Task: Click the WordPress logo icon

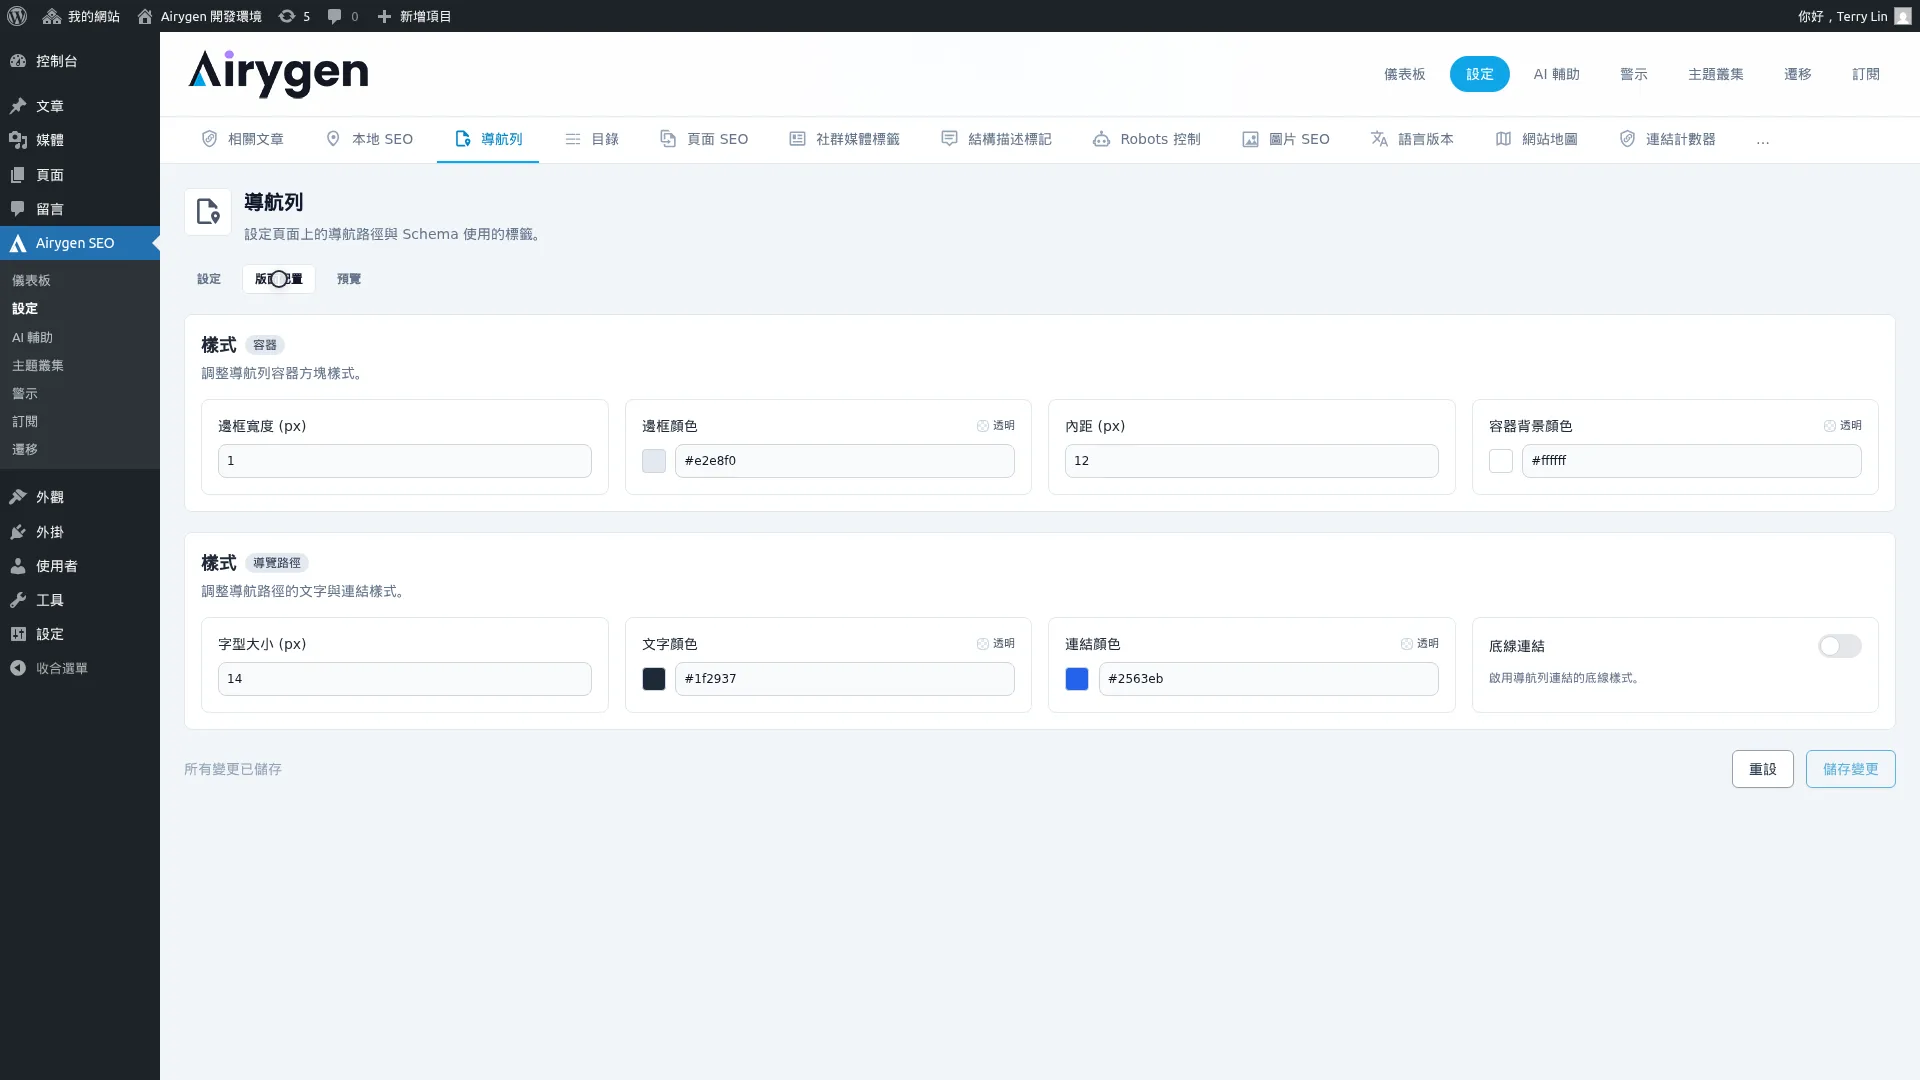Action: coord(17,16)
